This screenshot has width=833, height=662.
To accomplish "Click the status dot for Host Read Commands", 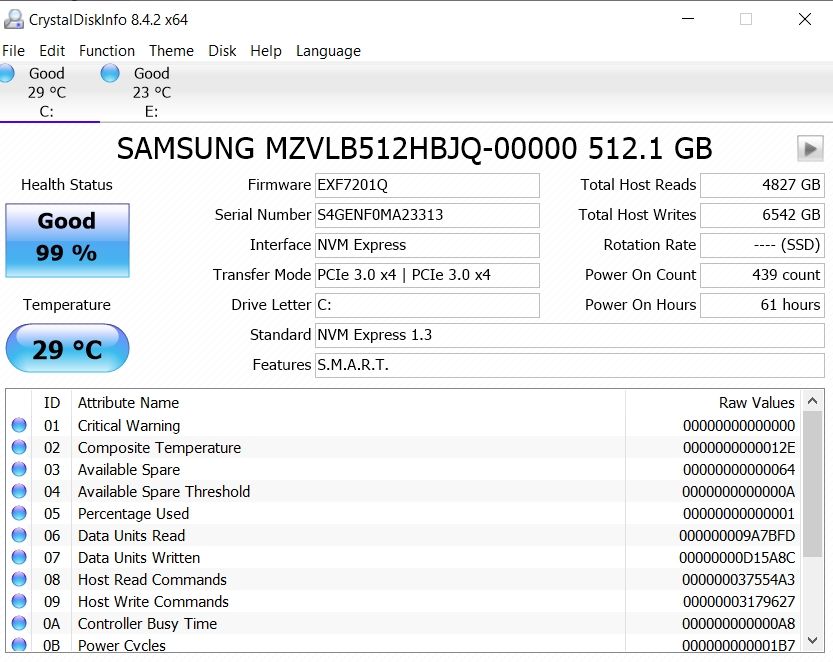I will [19, 579].
